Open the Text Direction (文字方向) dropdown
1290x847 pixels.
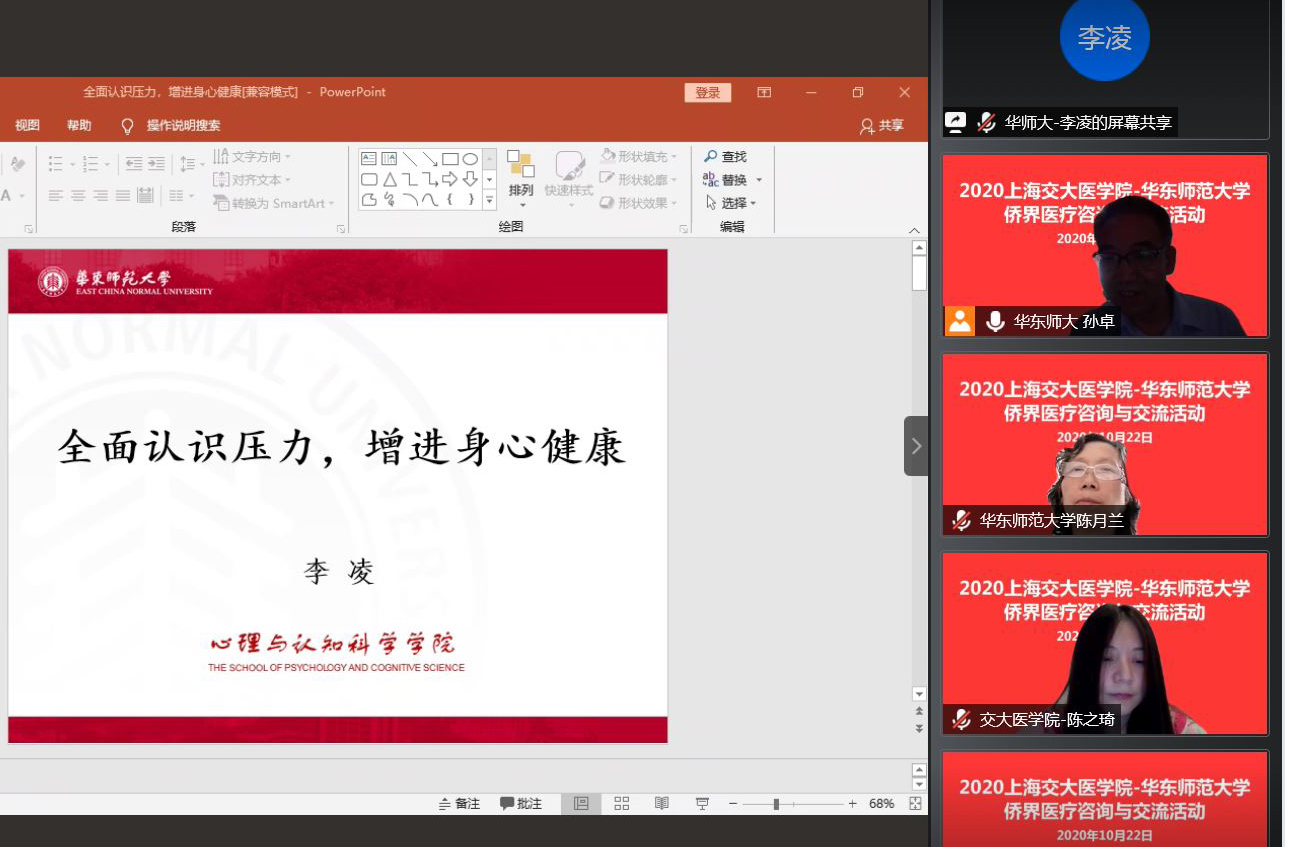[x=252, y=157]
